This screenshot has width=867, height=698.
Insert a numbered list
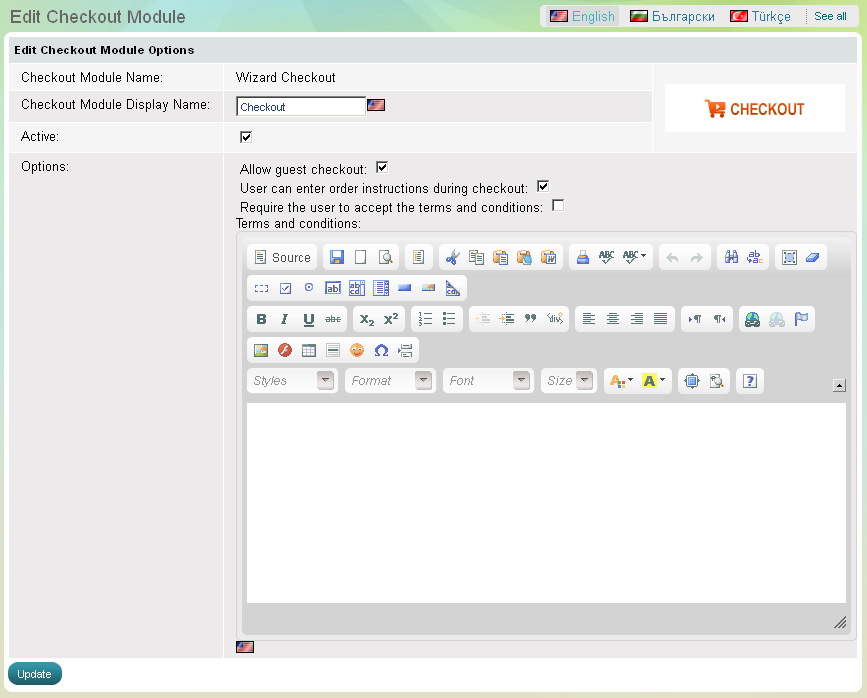click(x=425, y=319)
